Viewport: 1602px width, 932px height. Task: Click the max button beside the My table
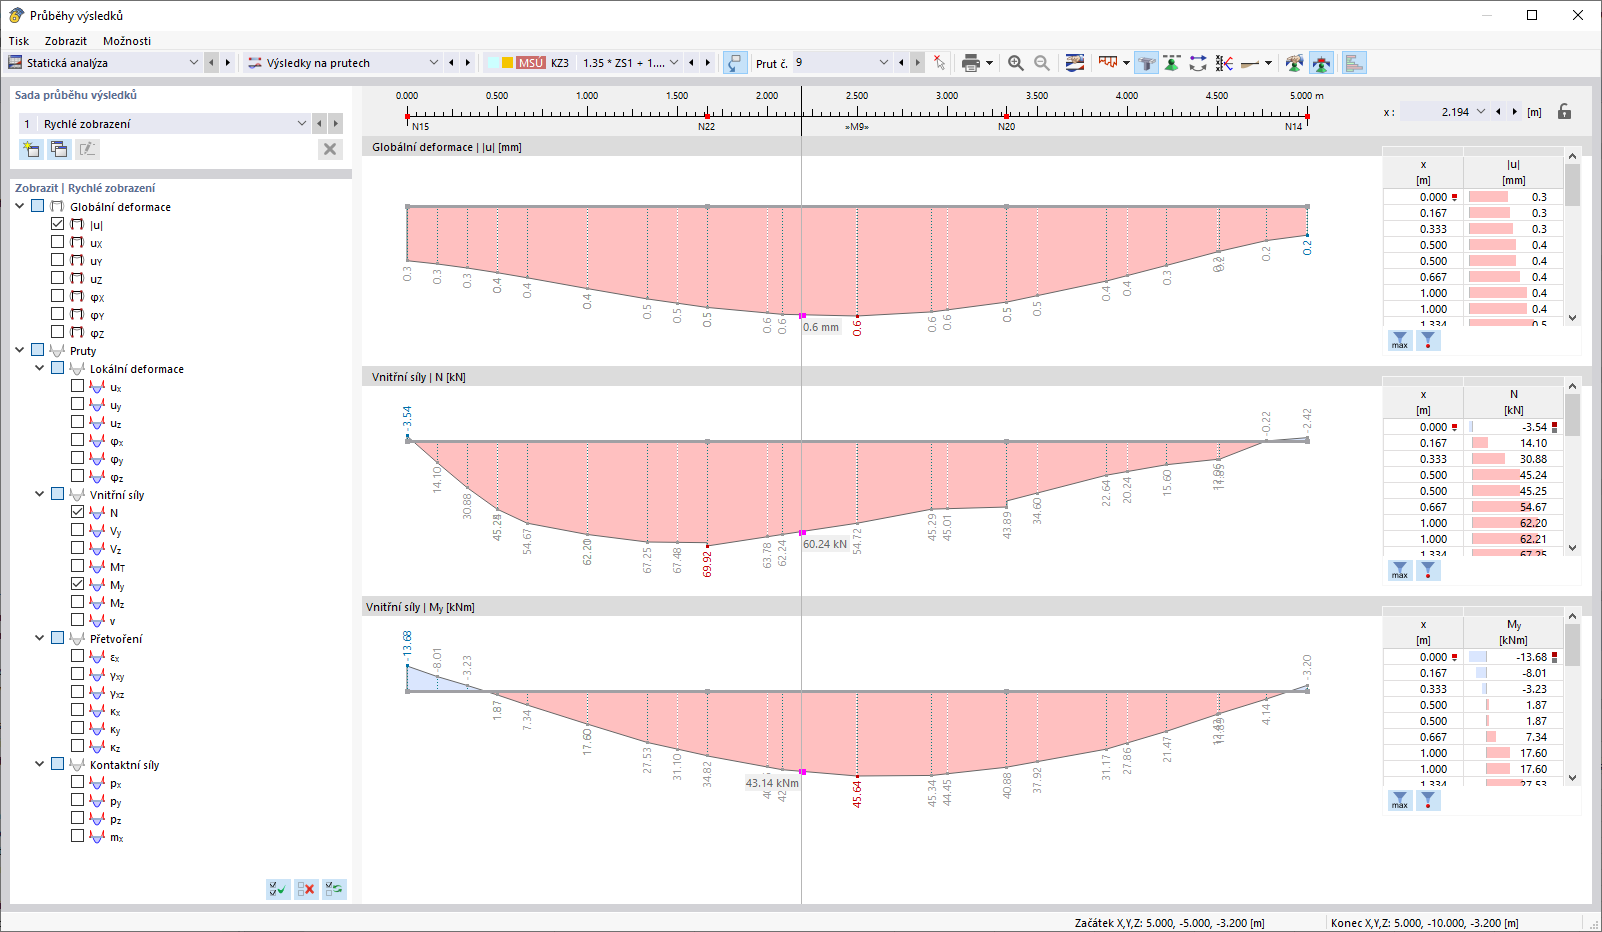tap(1400, 800)
